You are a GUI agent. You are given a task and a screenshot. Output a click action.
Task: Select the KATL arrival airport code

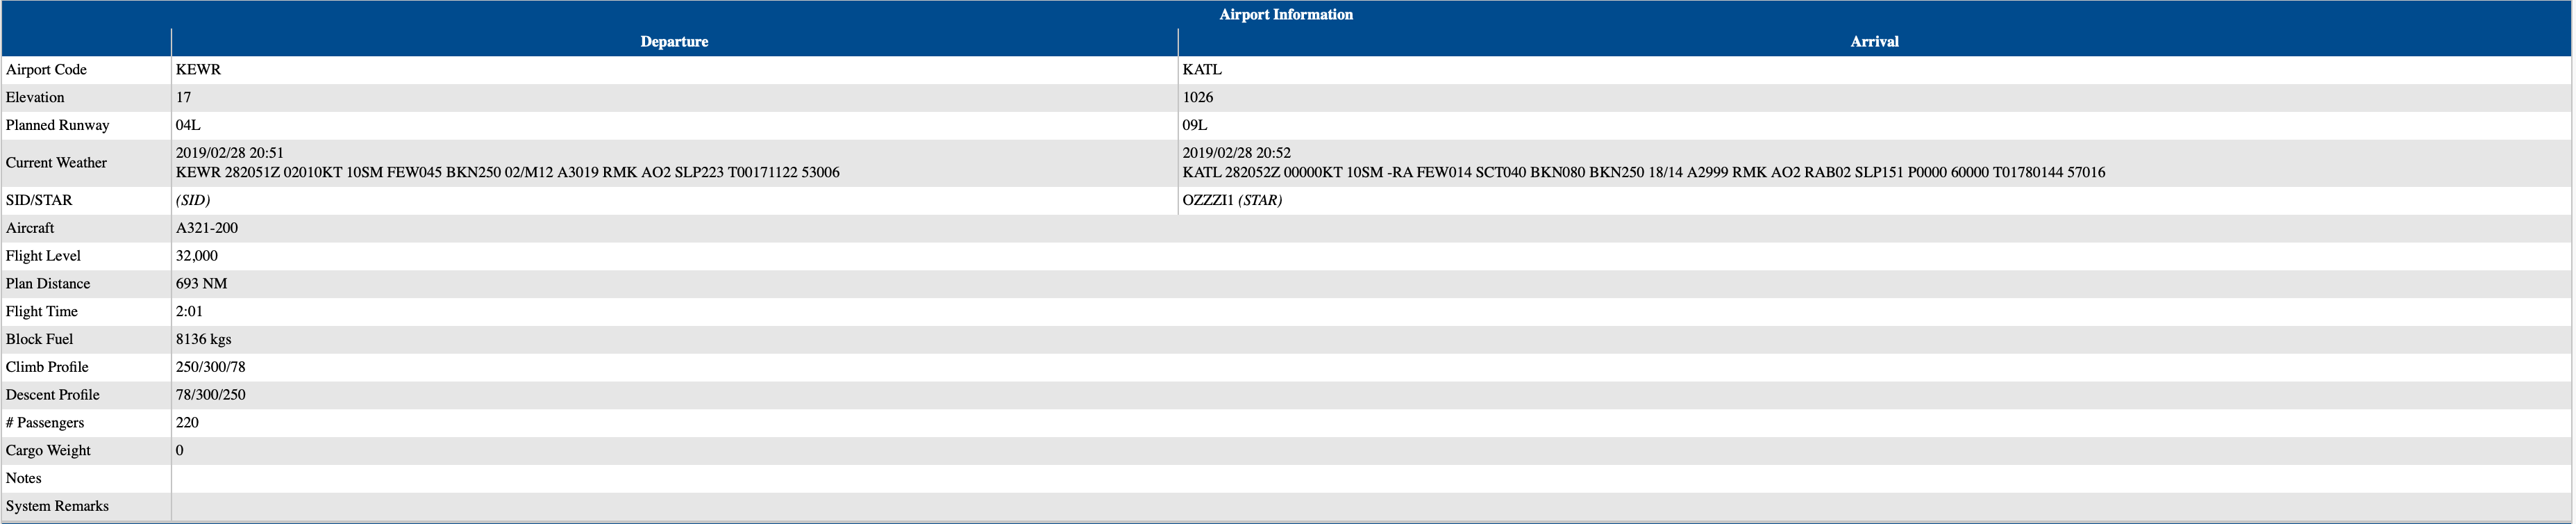coord(1201,70)
